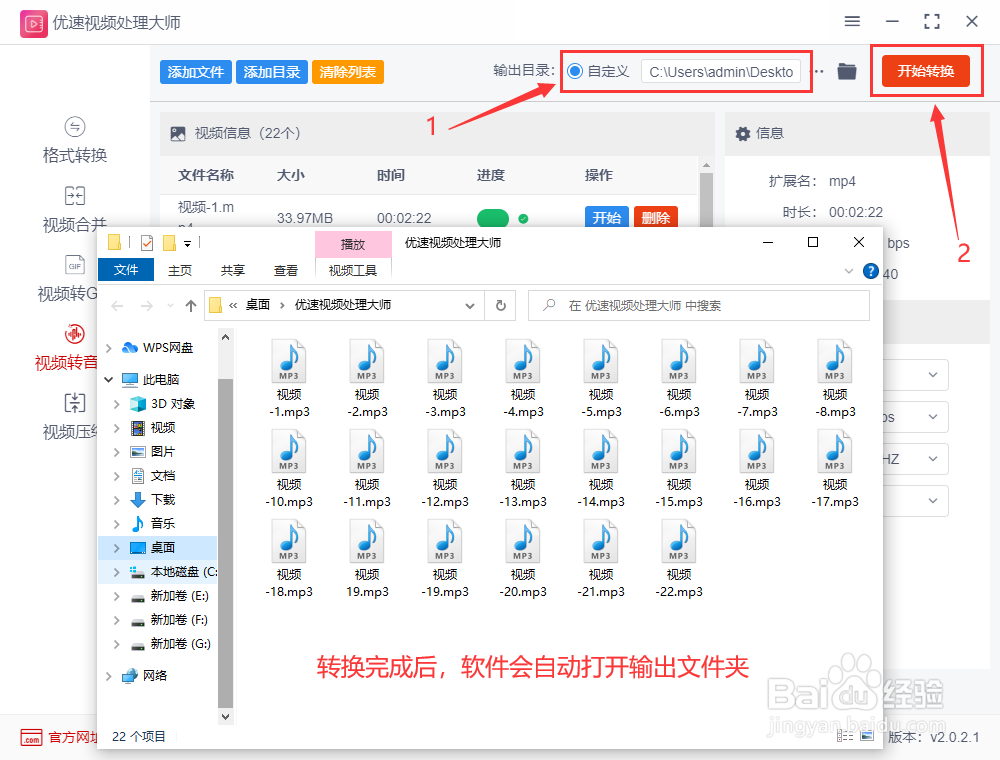
Task: Select the 自定义 output directory radio button
Action: click(x=574, y=71)
